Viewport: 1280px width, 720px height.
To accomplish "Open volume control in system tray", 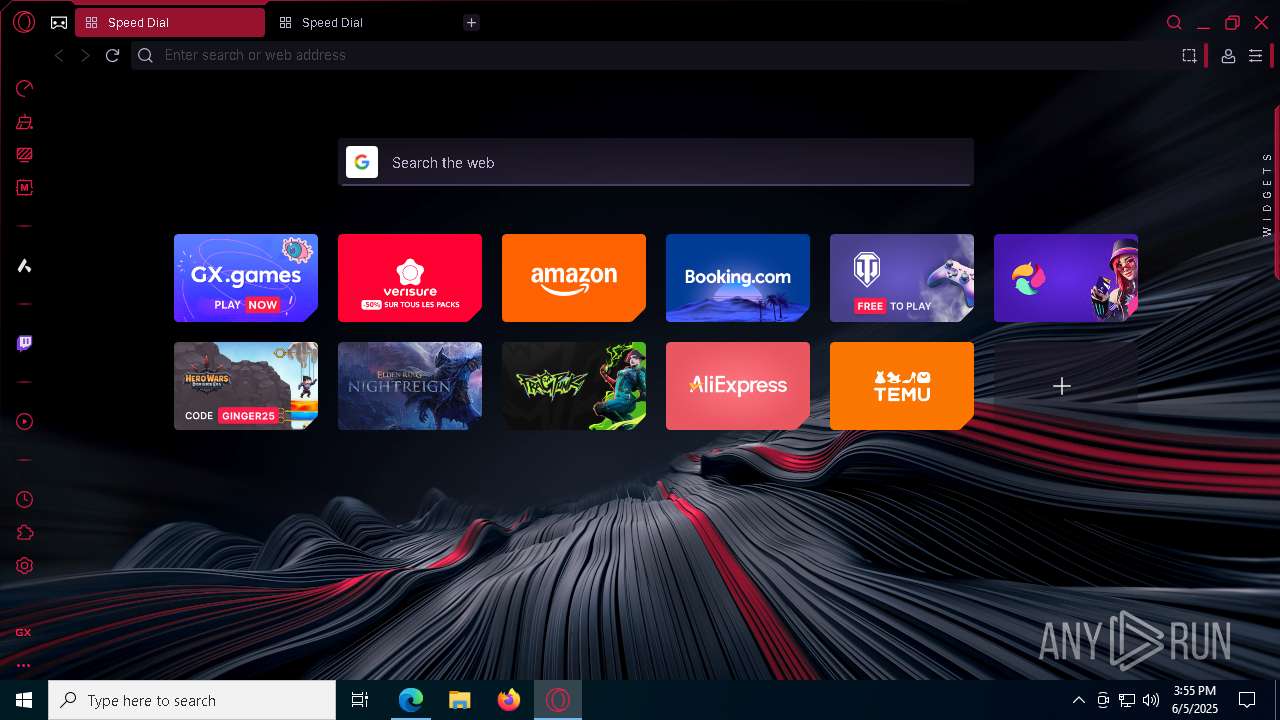I will click(1151, 700).
